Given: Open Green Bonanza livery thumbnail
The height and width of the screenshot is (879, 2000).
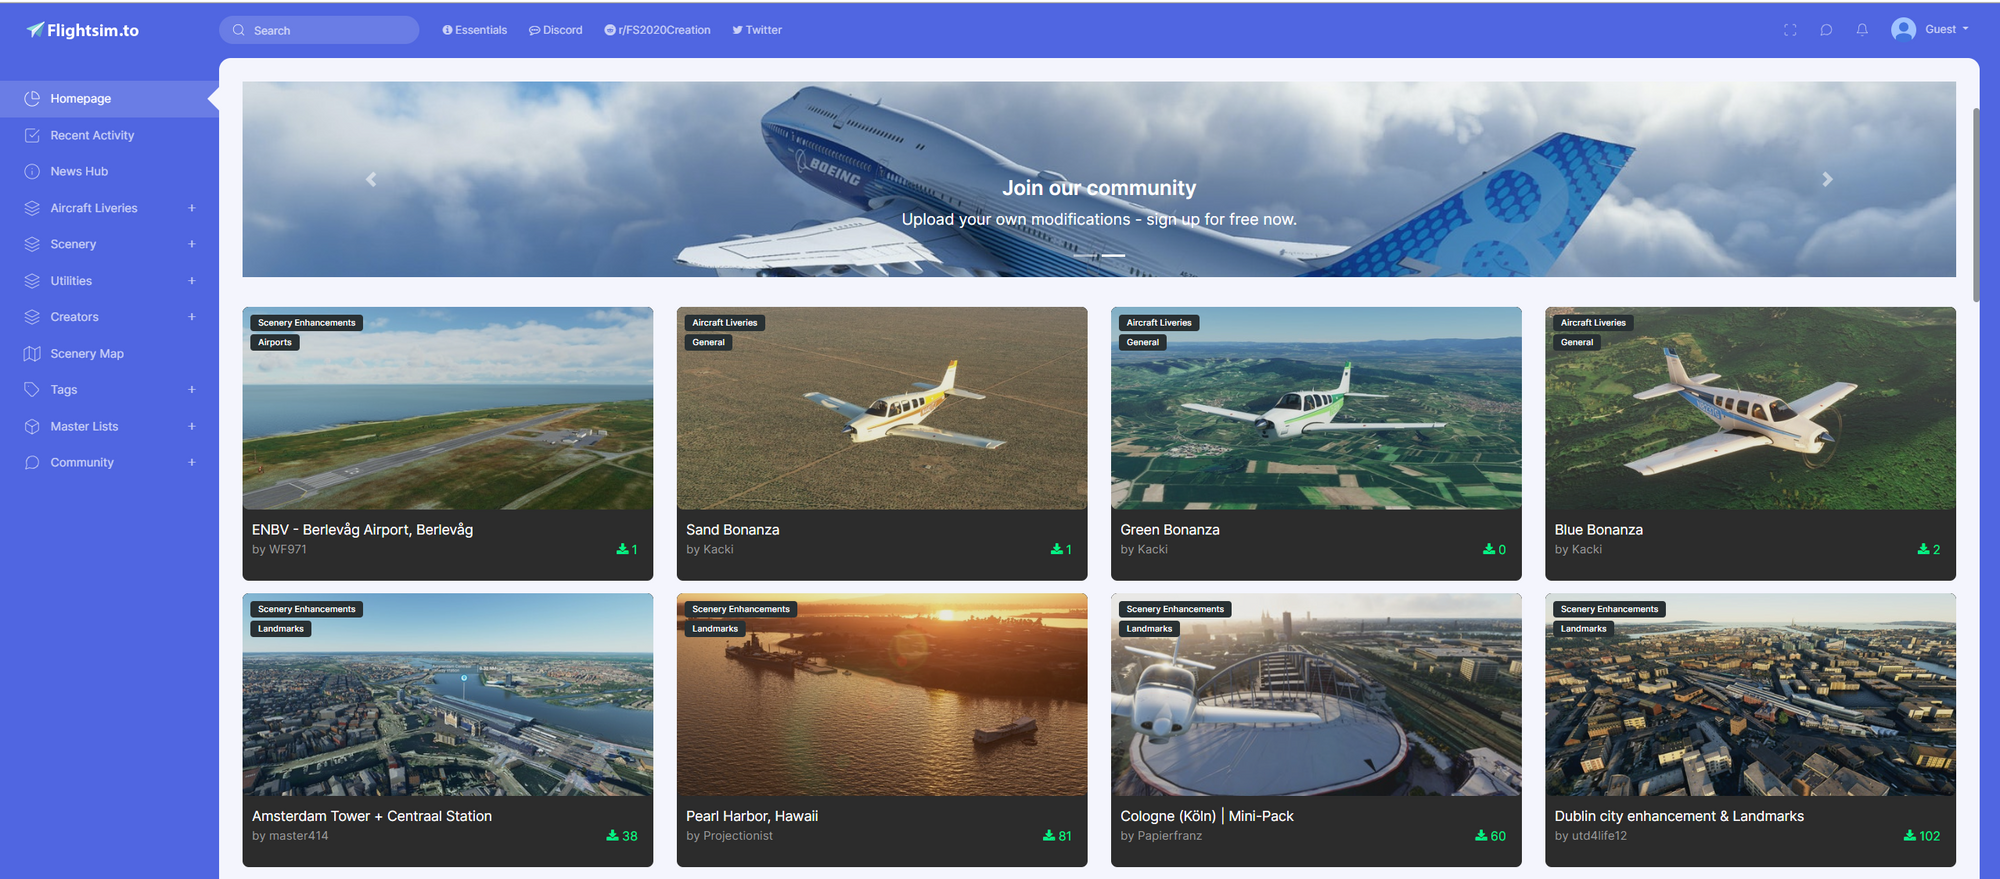Looking at the screenshot, I should pyautogui.click(x=1316, y=408).
